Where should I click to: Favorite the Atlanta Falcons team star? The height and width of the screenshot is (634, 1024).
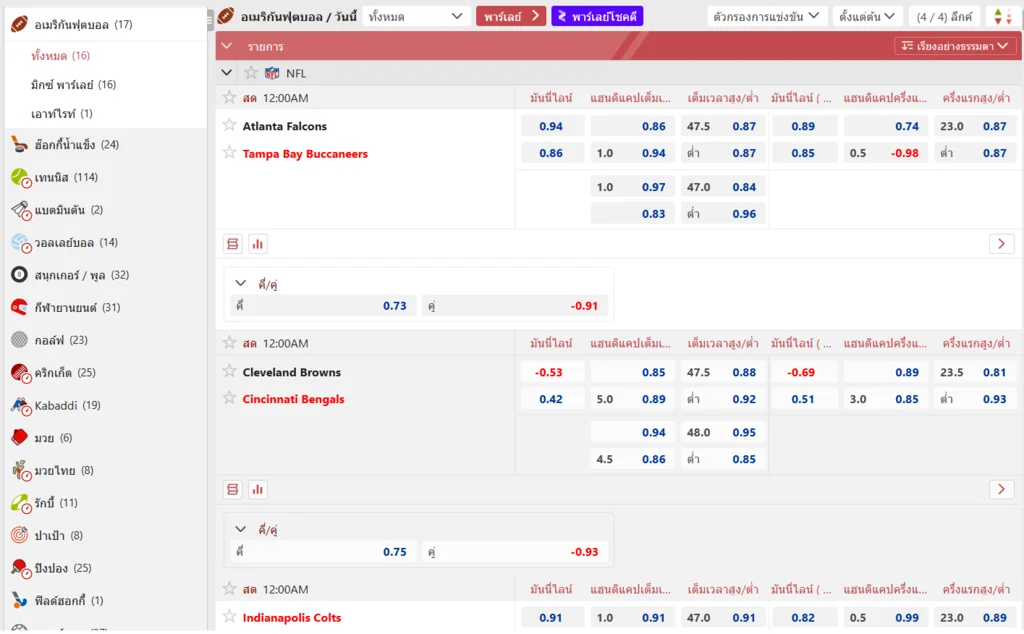tap(230, 126)
